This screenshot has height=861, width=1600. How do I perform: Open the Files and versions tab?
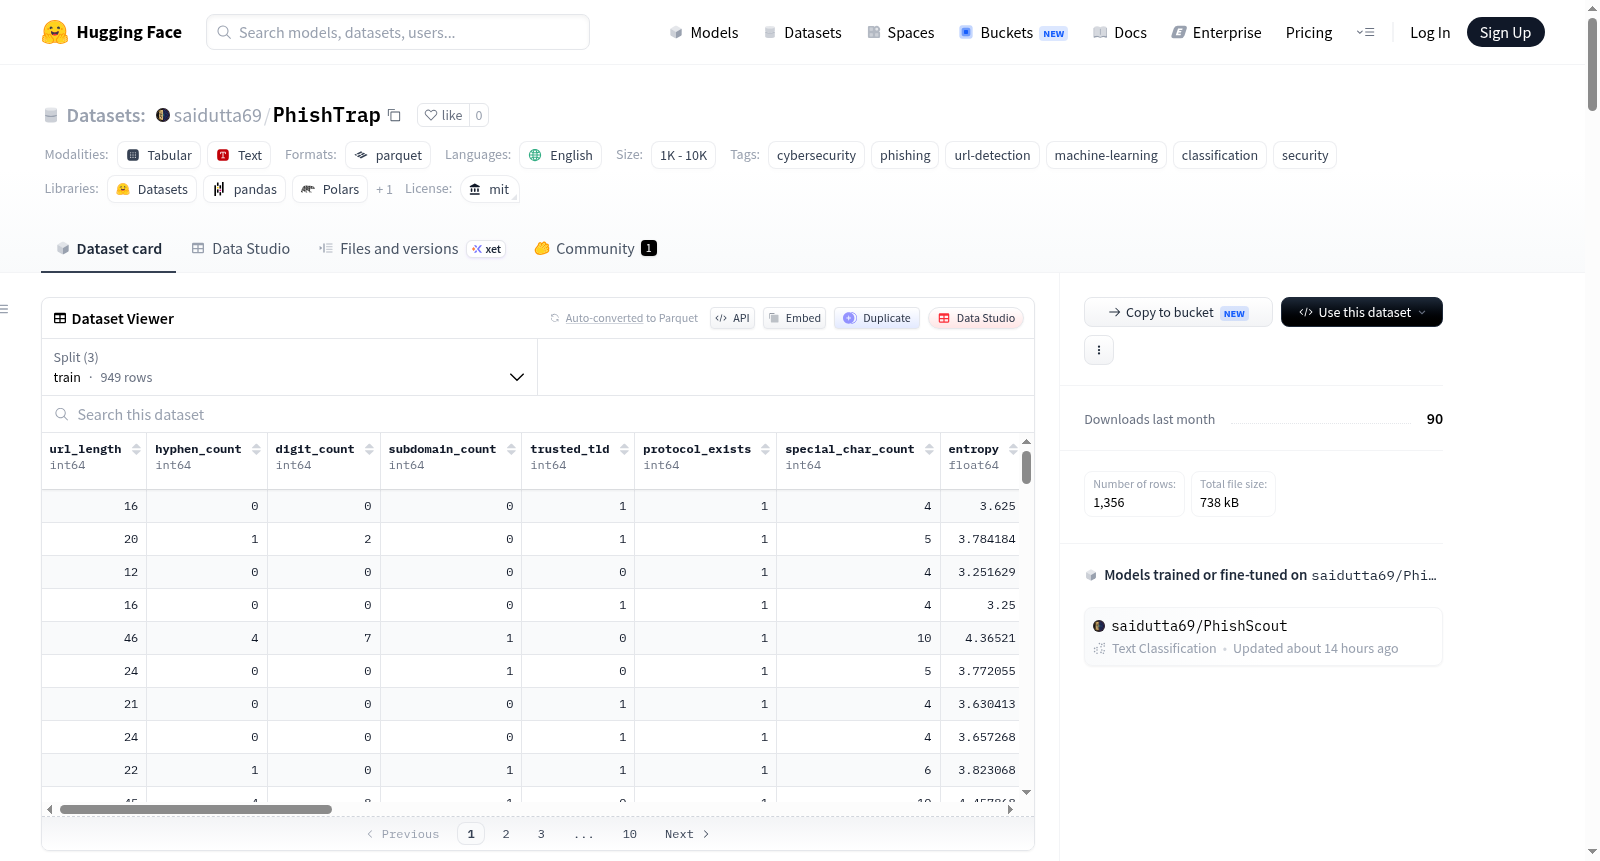(412, 249)
